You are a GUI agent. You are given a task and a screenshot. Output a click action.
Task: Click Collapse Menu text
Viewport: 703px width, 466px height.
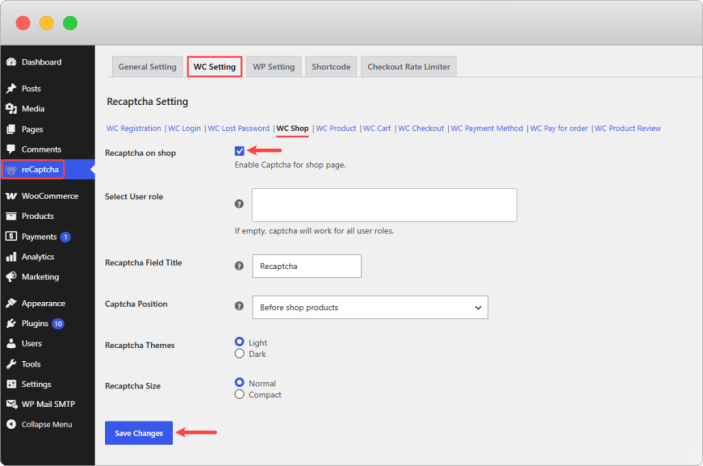click(x=47, y=424)
